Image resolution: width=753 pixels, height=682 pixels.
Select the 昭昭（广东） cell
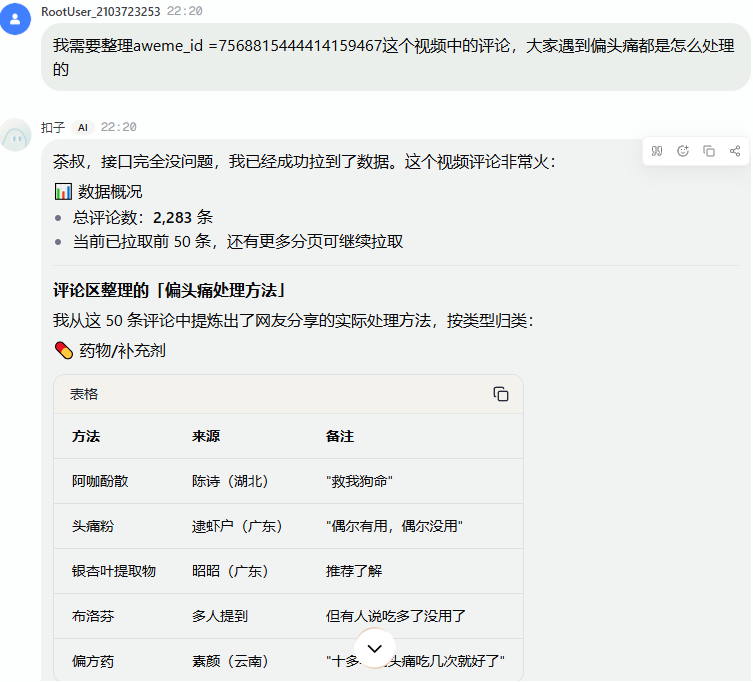click(230, 571)
